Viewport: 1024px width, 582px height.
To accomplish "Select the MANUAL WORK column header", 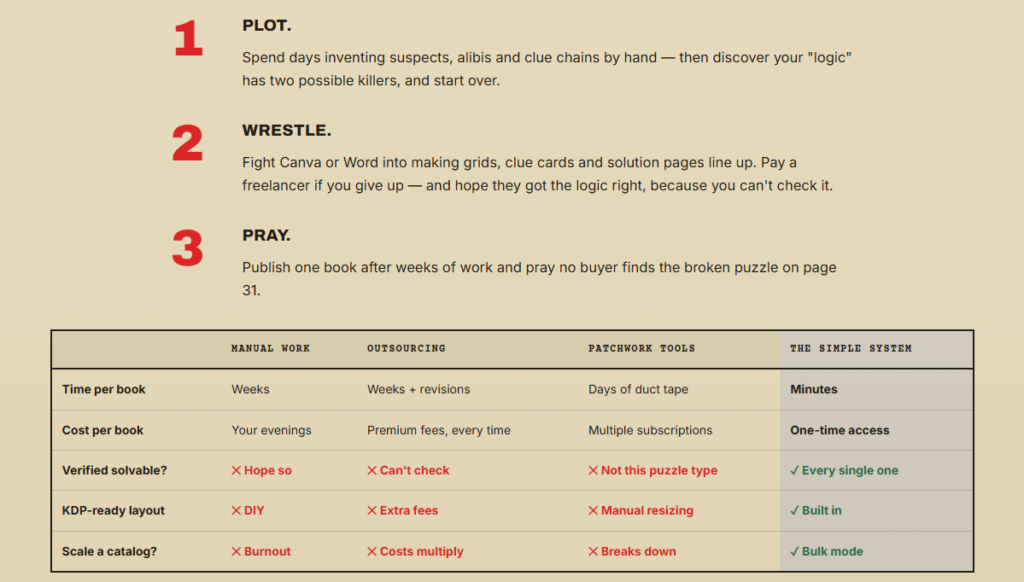I will [x=270, y=349].
